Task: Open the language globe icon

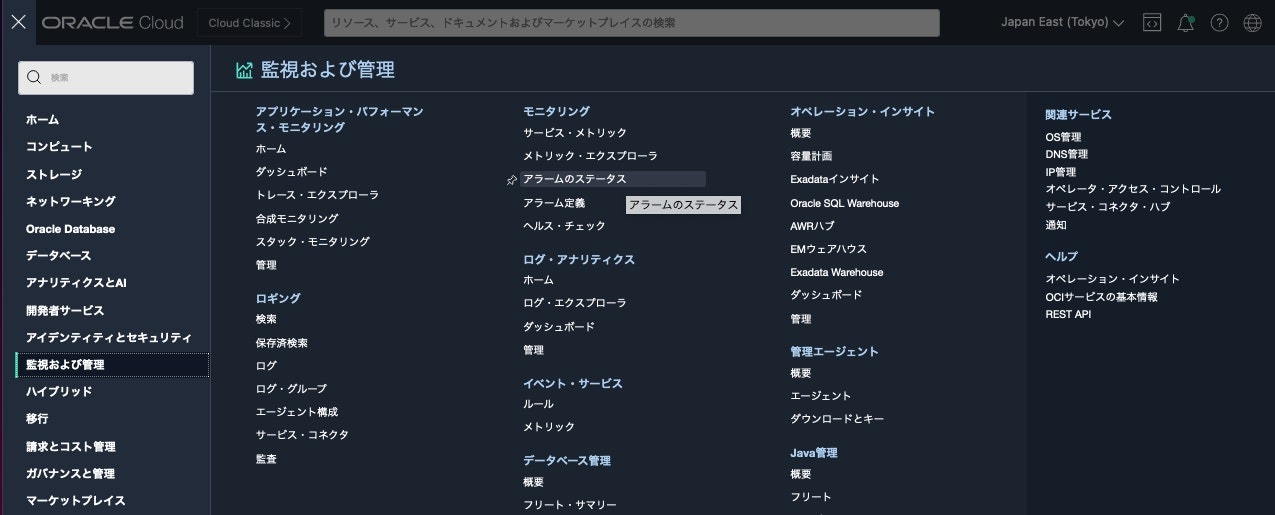Action: 1252,23
